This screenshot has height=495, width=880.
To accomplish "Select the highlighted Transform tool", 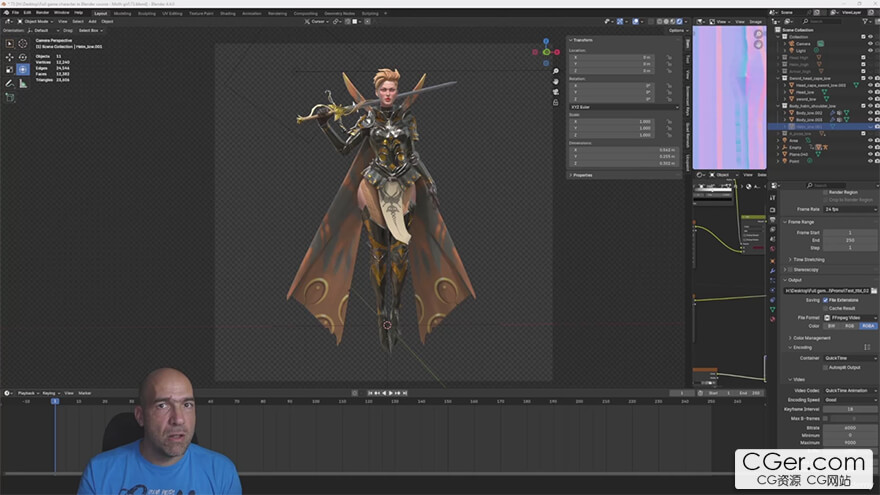I will click(22, 70).
